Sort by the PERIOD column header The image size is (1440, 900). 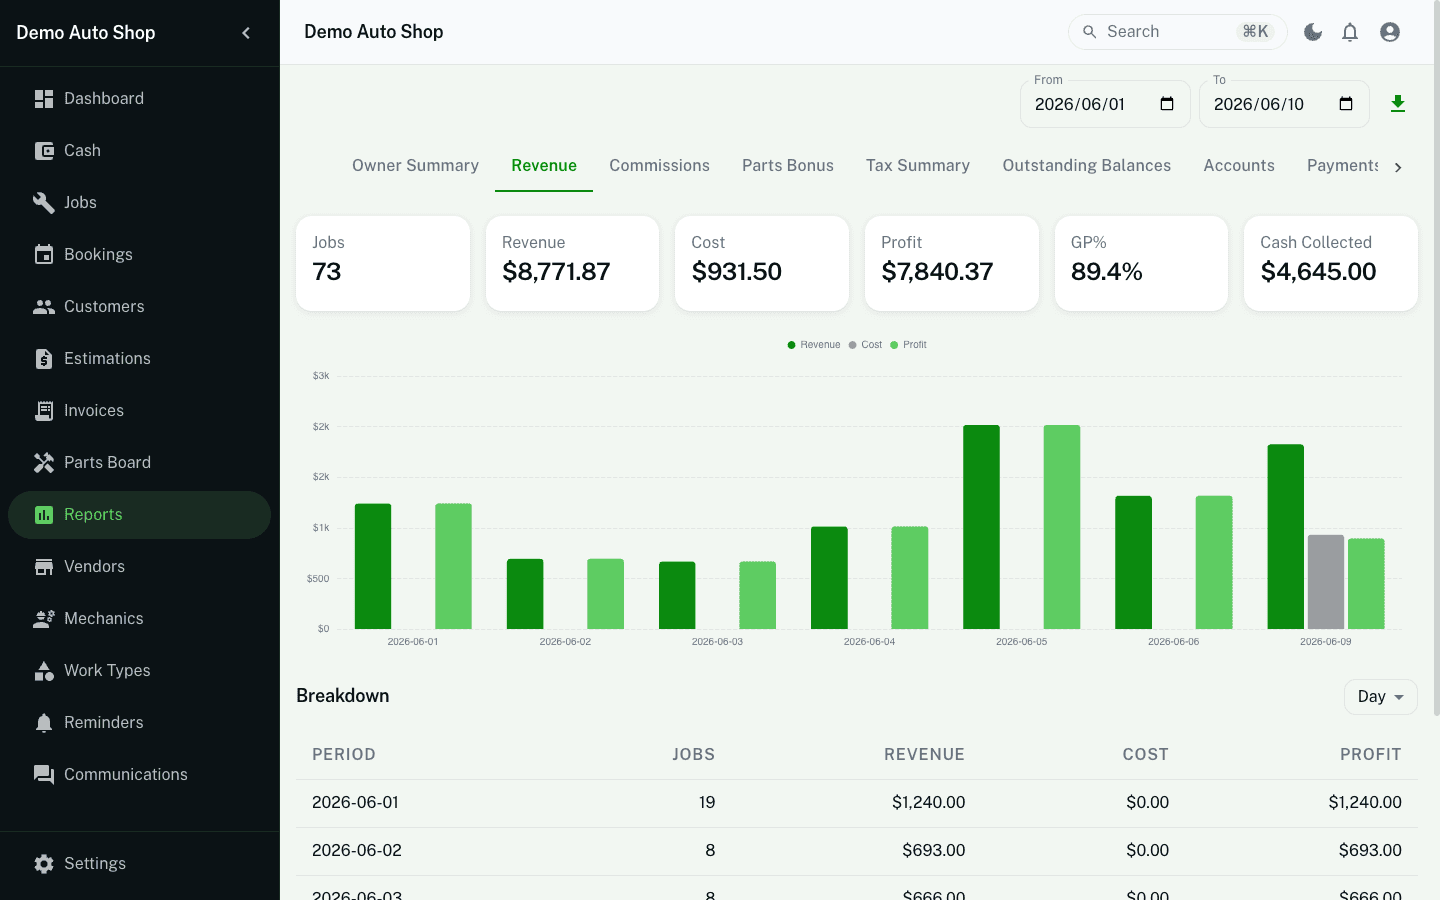tap(344, 755)
